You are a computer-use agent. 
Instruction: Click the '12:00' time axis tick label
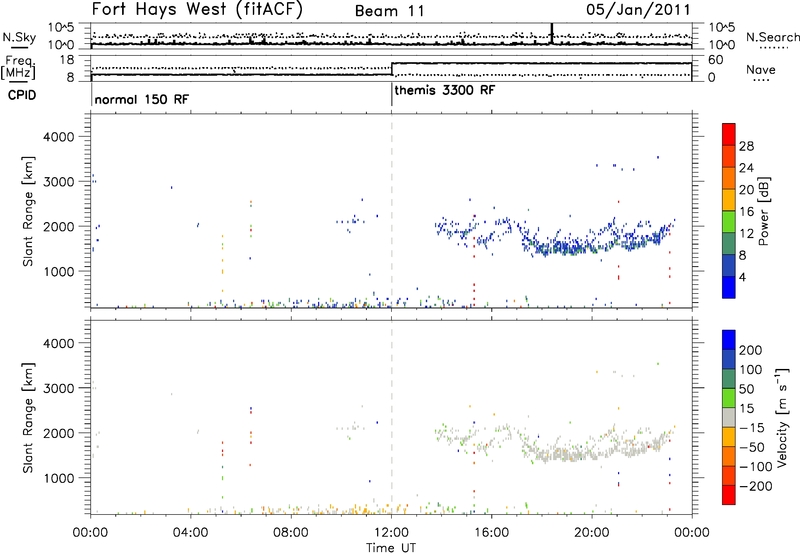coord(391,533)
